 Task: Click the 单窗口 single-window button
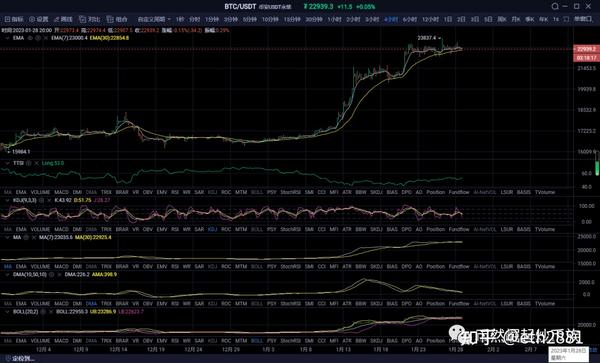coord(583,19)
